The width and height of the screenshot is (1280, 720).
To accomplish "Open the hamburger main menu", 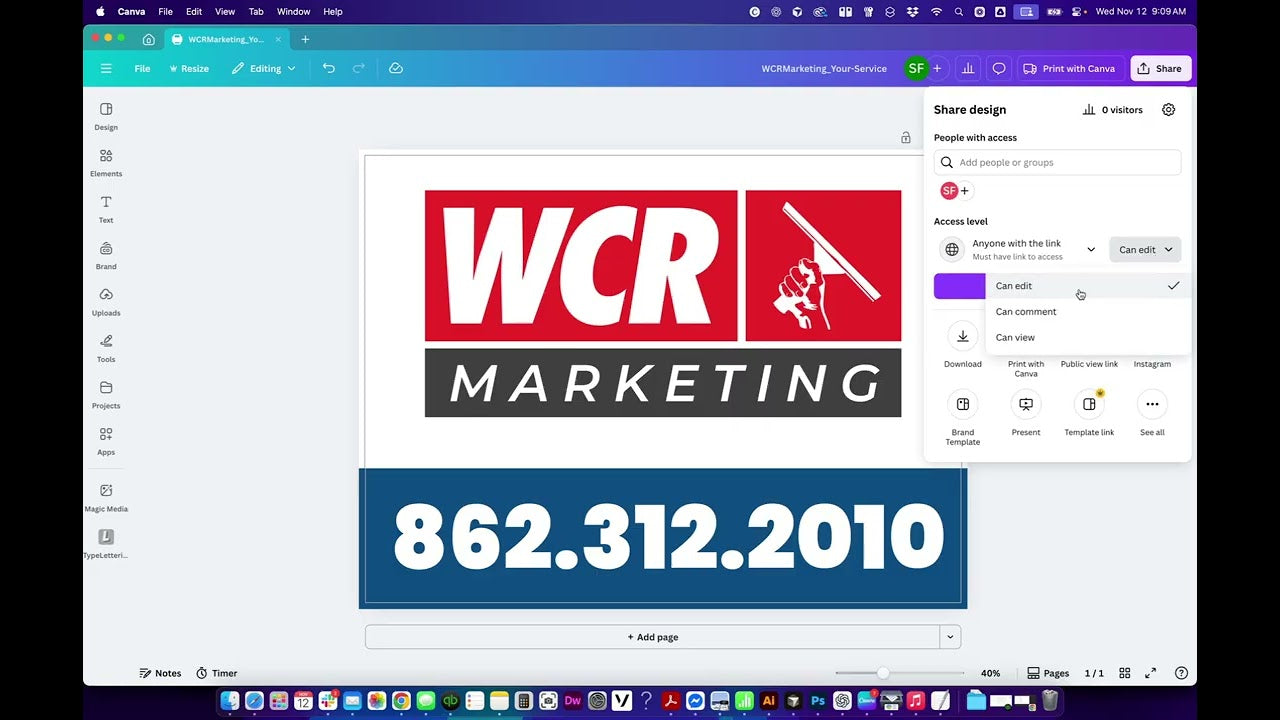I will pyautogui.click(x=106, y=68).
